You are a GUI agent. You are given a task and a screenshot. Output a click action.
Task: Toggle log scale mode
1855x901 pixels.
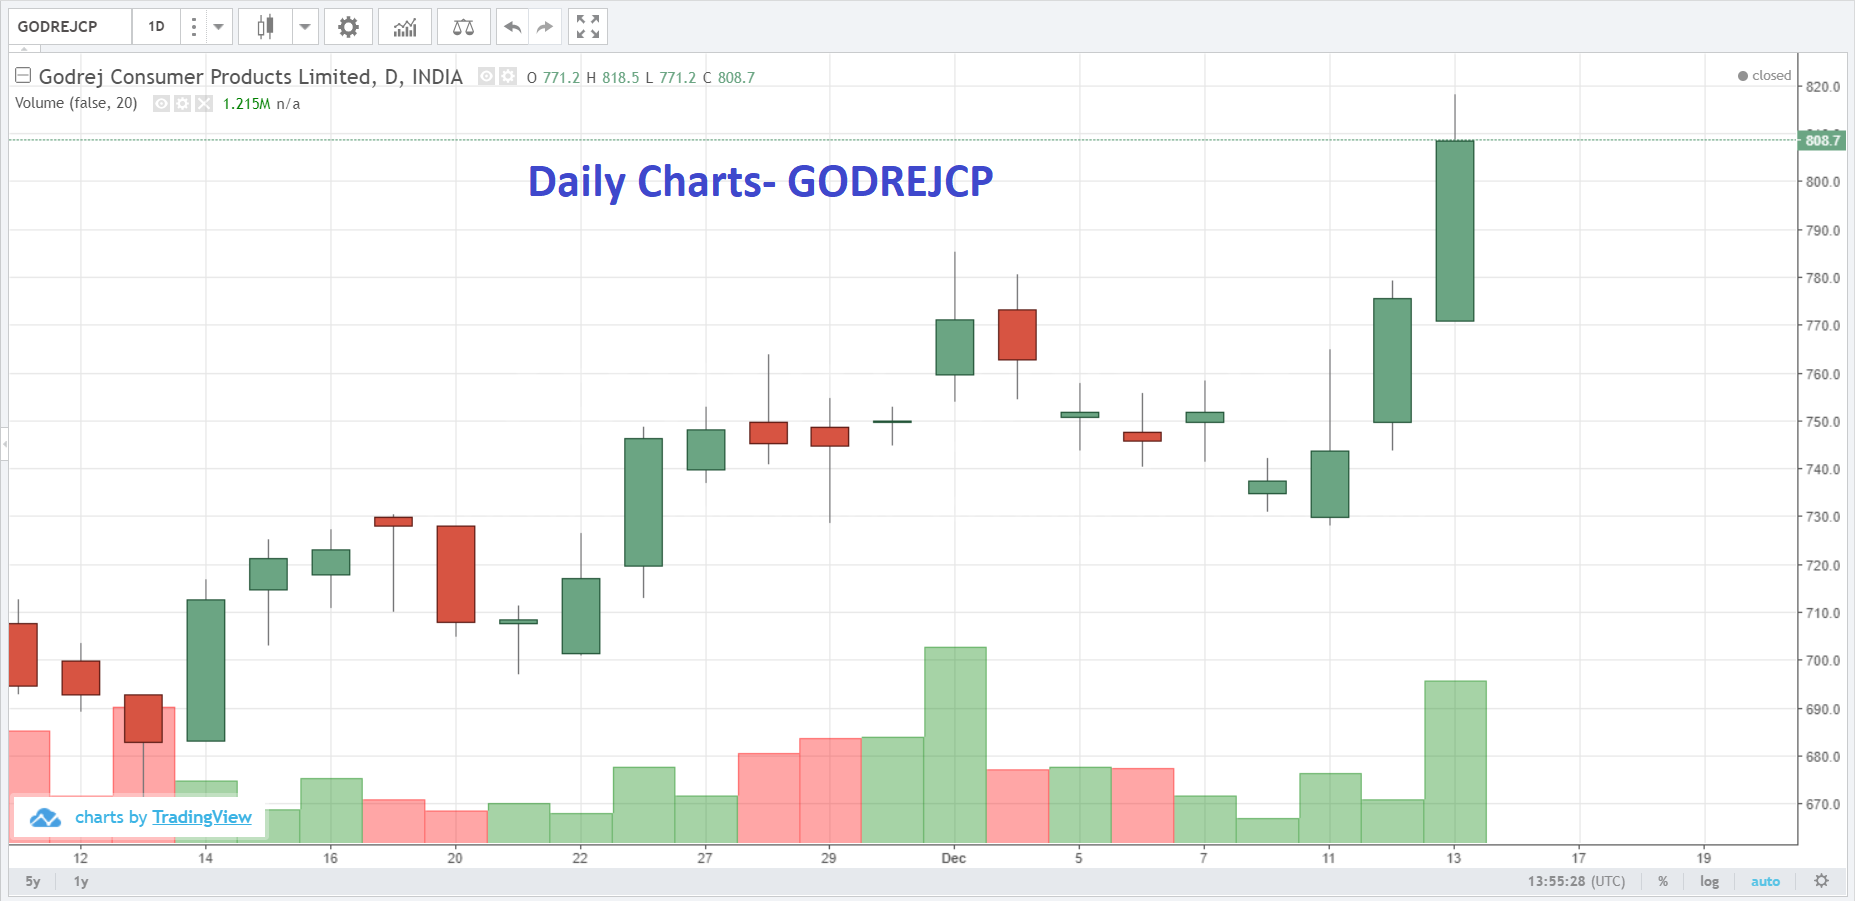[x=1709, y=881]
